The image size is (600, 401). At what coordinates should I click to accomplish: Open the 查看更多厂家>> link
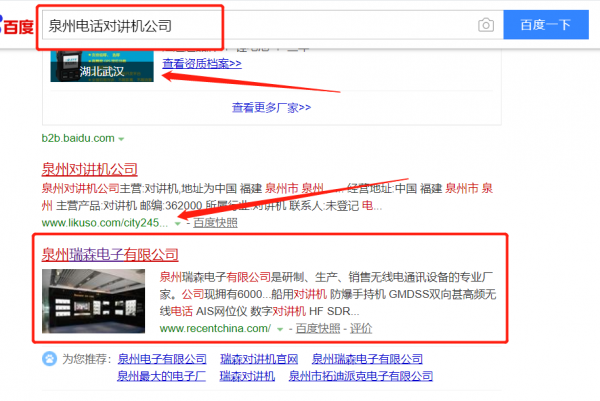[x=271, y=107]
